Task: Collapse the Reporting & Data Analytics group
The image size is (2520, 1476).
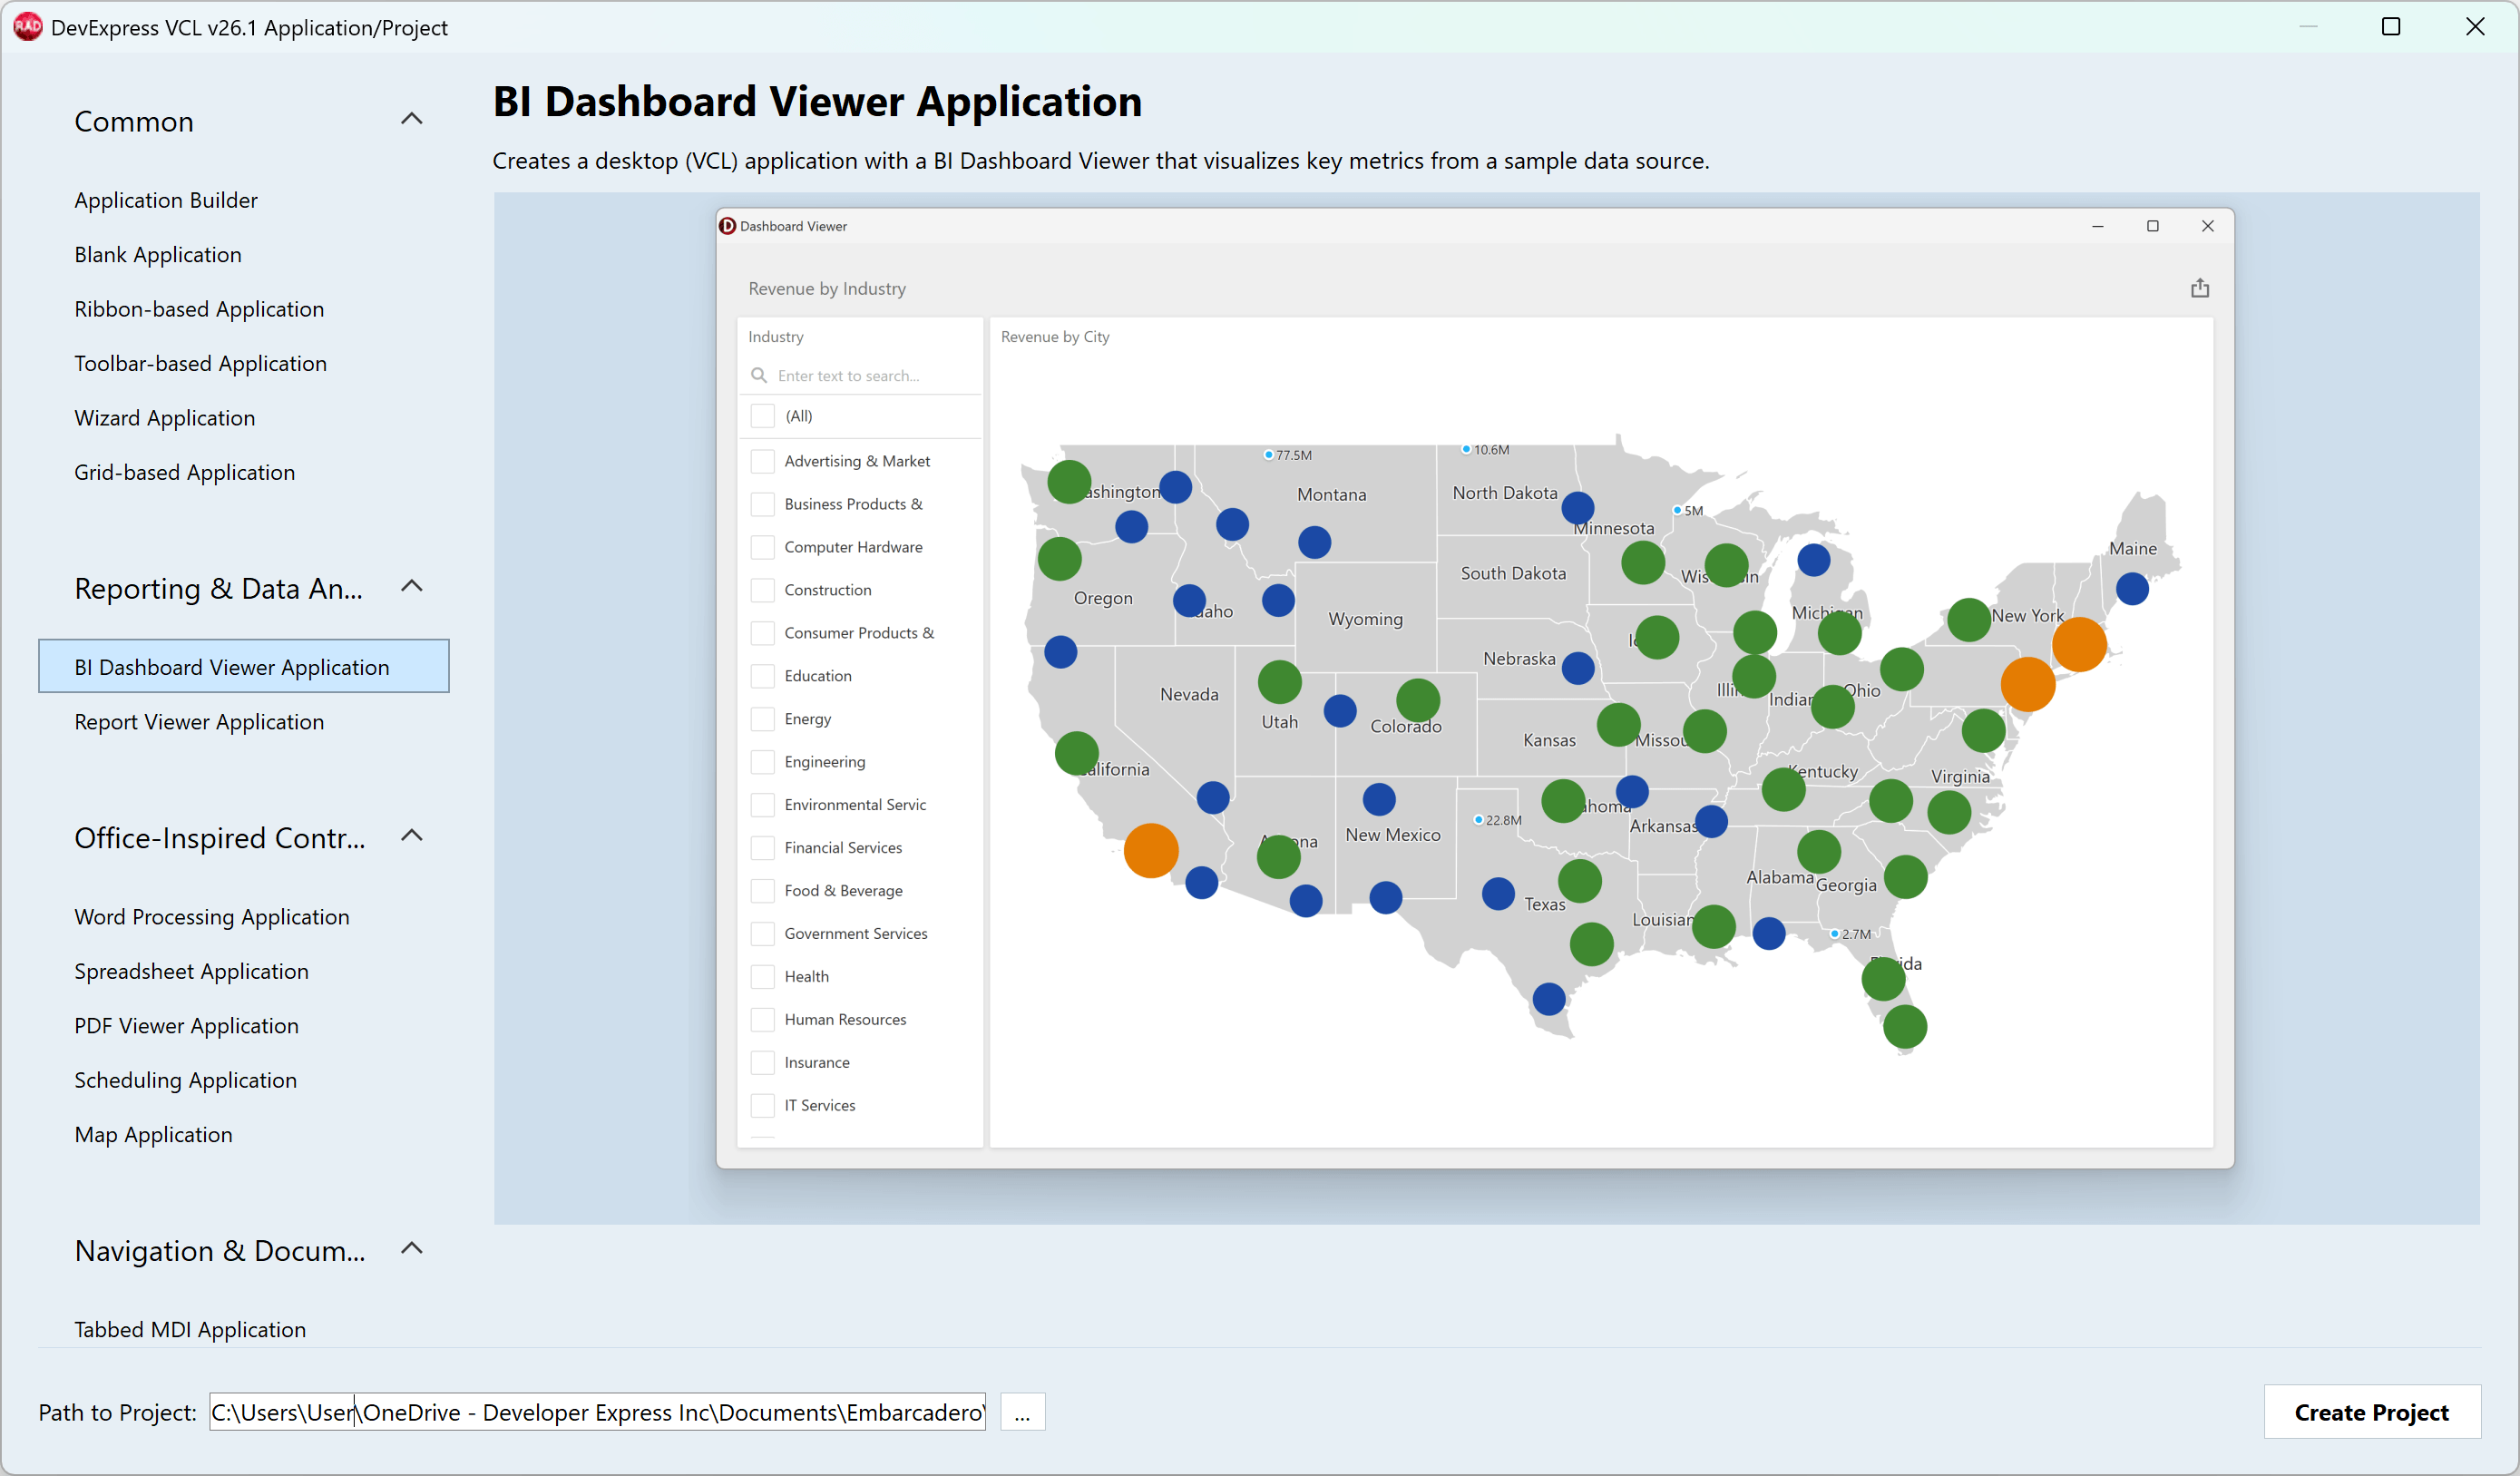Action: click(411, 587)
